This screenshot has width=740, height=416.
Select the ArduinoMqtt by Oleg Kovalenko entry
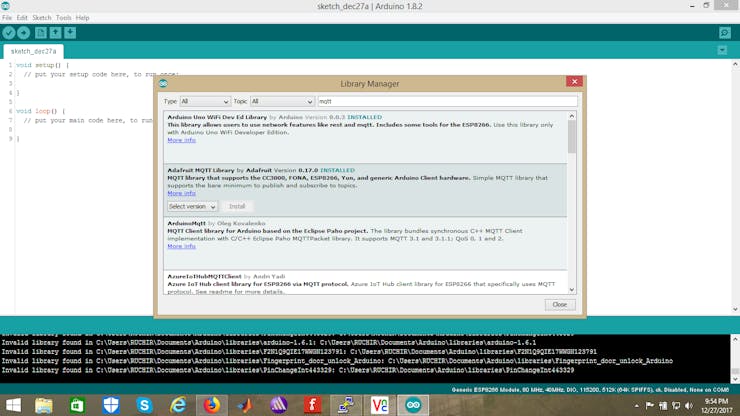(x=365, y=243)
